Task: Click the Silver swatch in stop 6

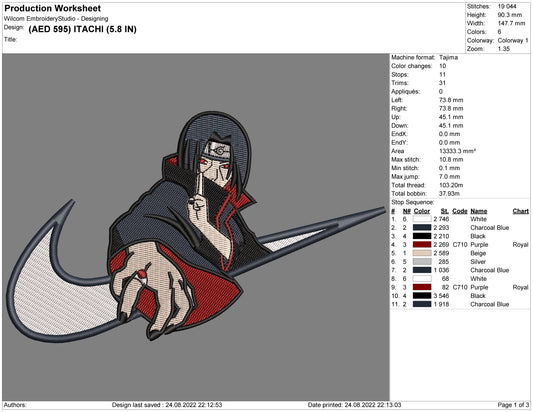Action: pos(422,261)
